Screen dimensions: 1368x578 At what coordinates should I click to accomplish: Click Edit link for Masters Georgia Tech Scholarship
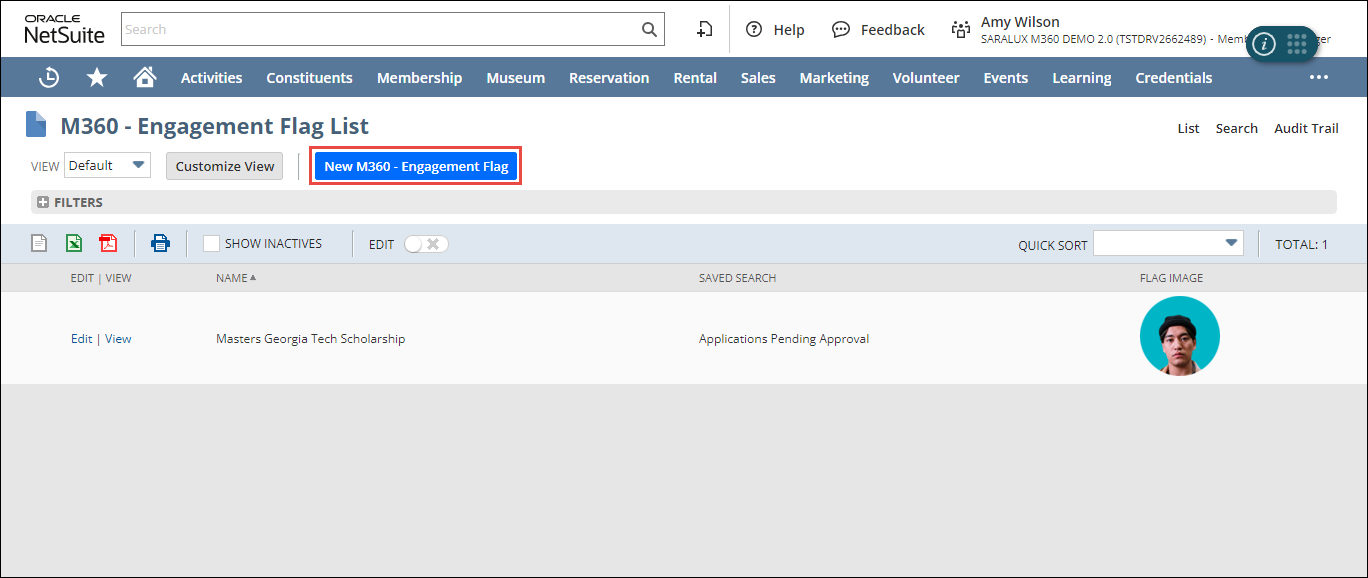coord(81,339)
